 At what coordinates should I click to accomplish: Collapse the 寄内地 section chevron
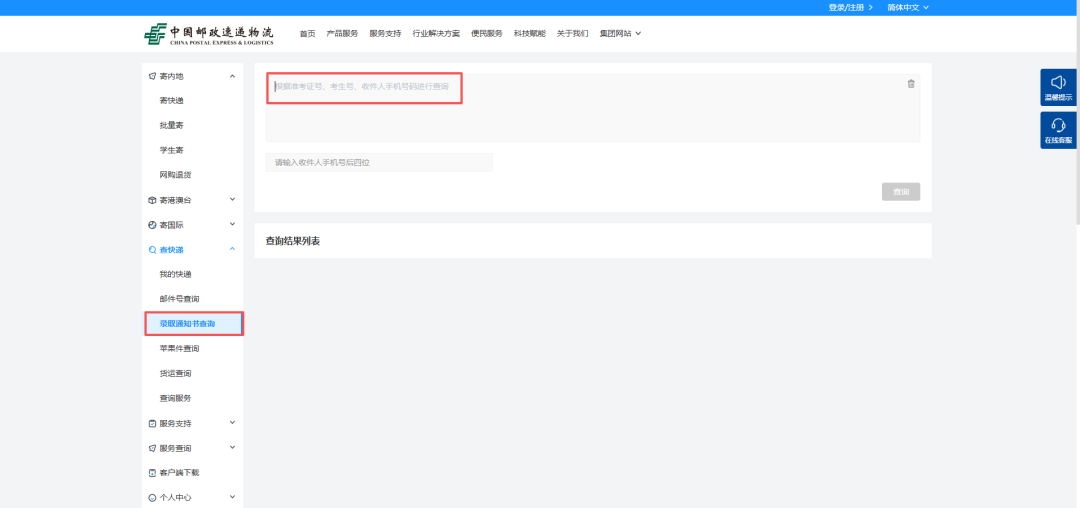click(232, 76)
